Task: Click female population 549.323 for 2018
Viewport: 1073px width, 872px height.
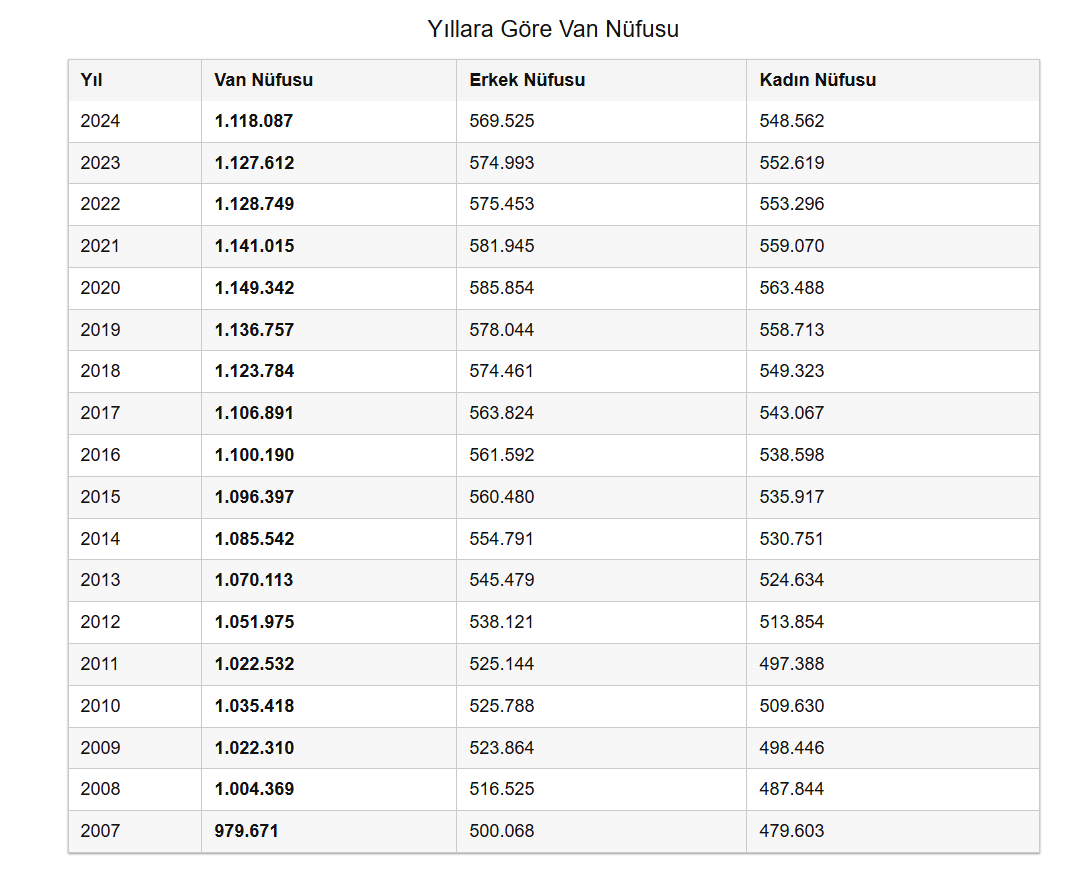Action: [x=792, y=371]
